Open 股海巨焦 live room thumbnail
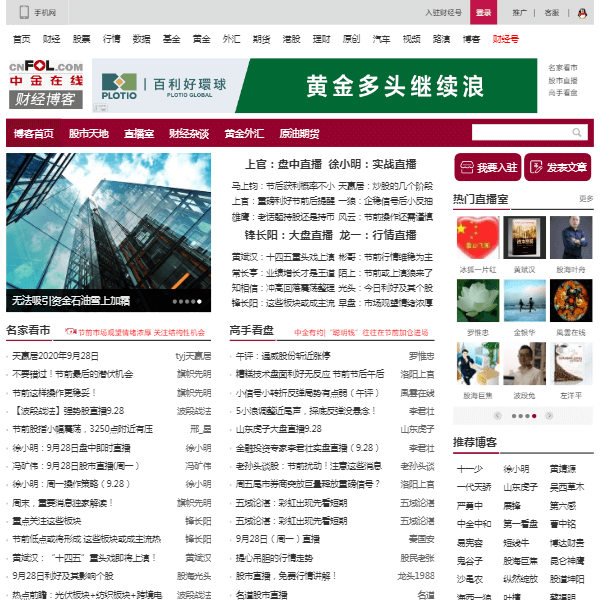The height and width of the screenshot is (600, 600). [478, 364]
